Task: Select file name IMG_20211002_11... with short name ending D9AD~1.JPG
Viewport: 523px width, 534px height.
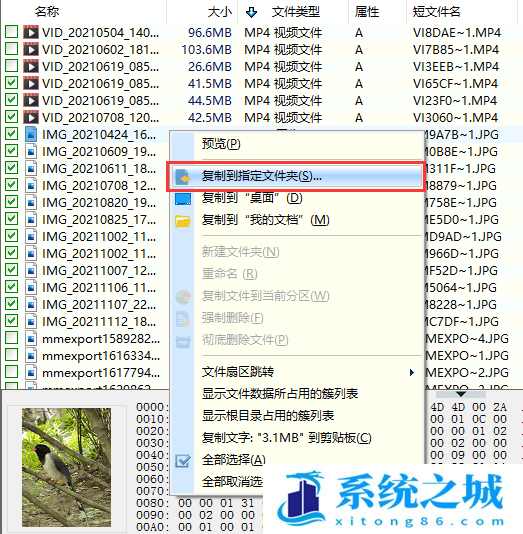Action: coord(99,237)
